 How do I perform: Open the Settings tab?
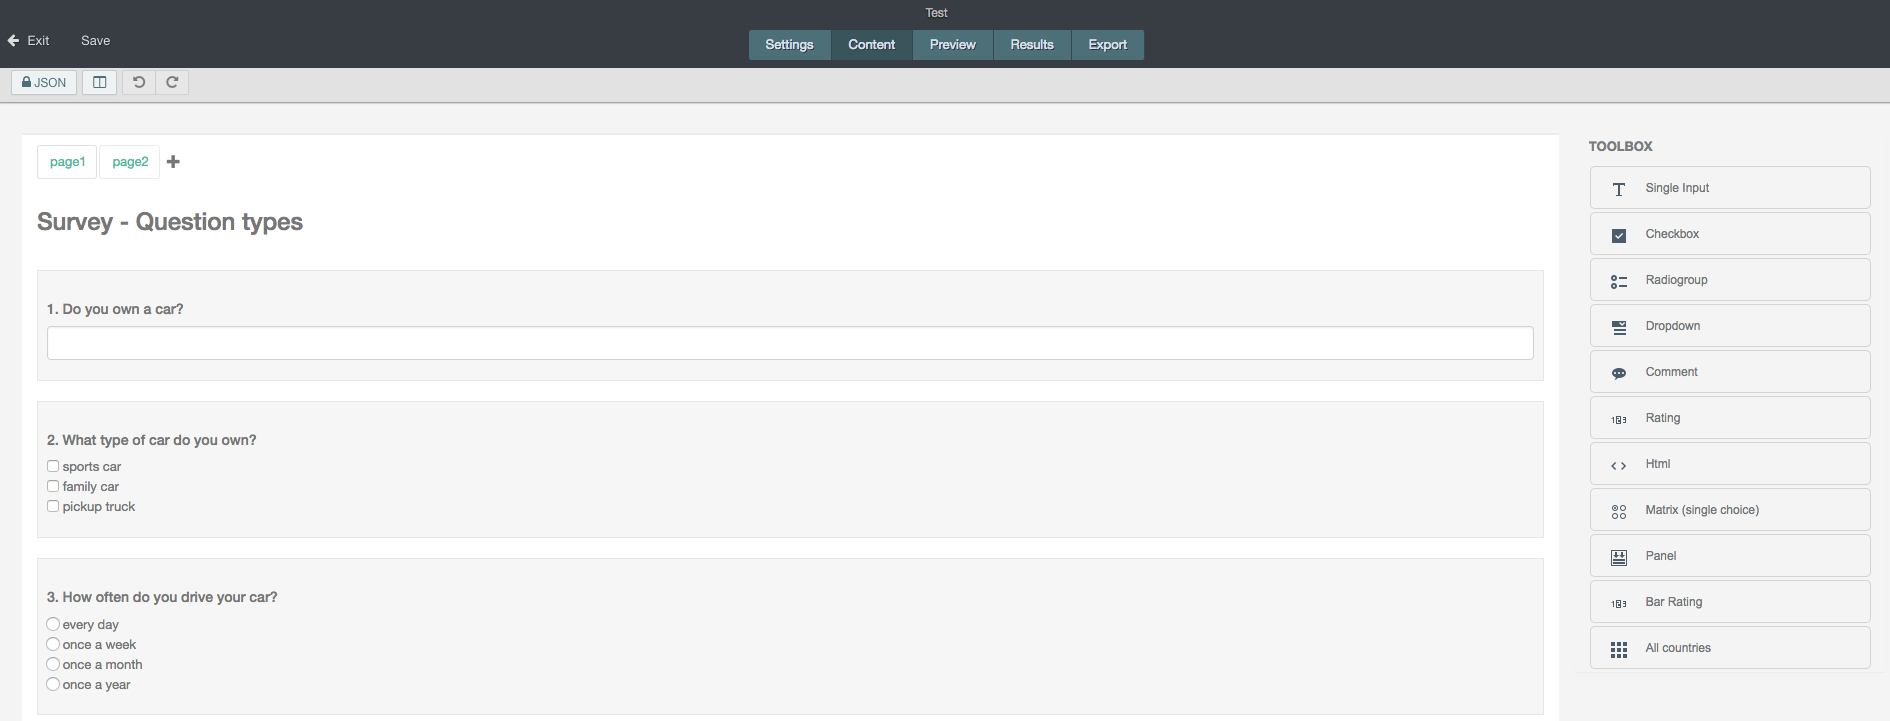(790, 45)
